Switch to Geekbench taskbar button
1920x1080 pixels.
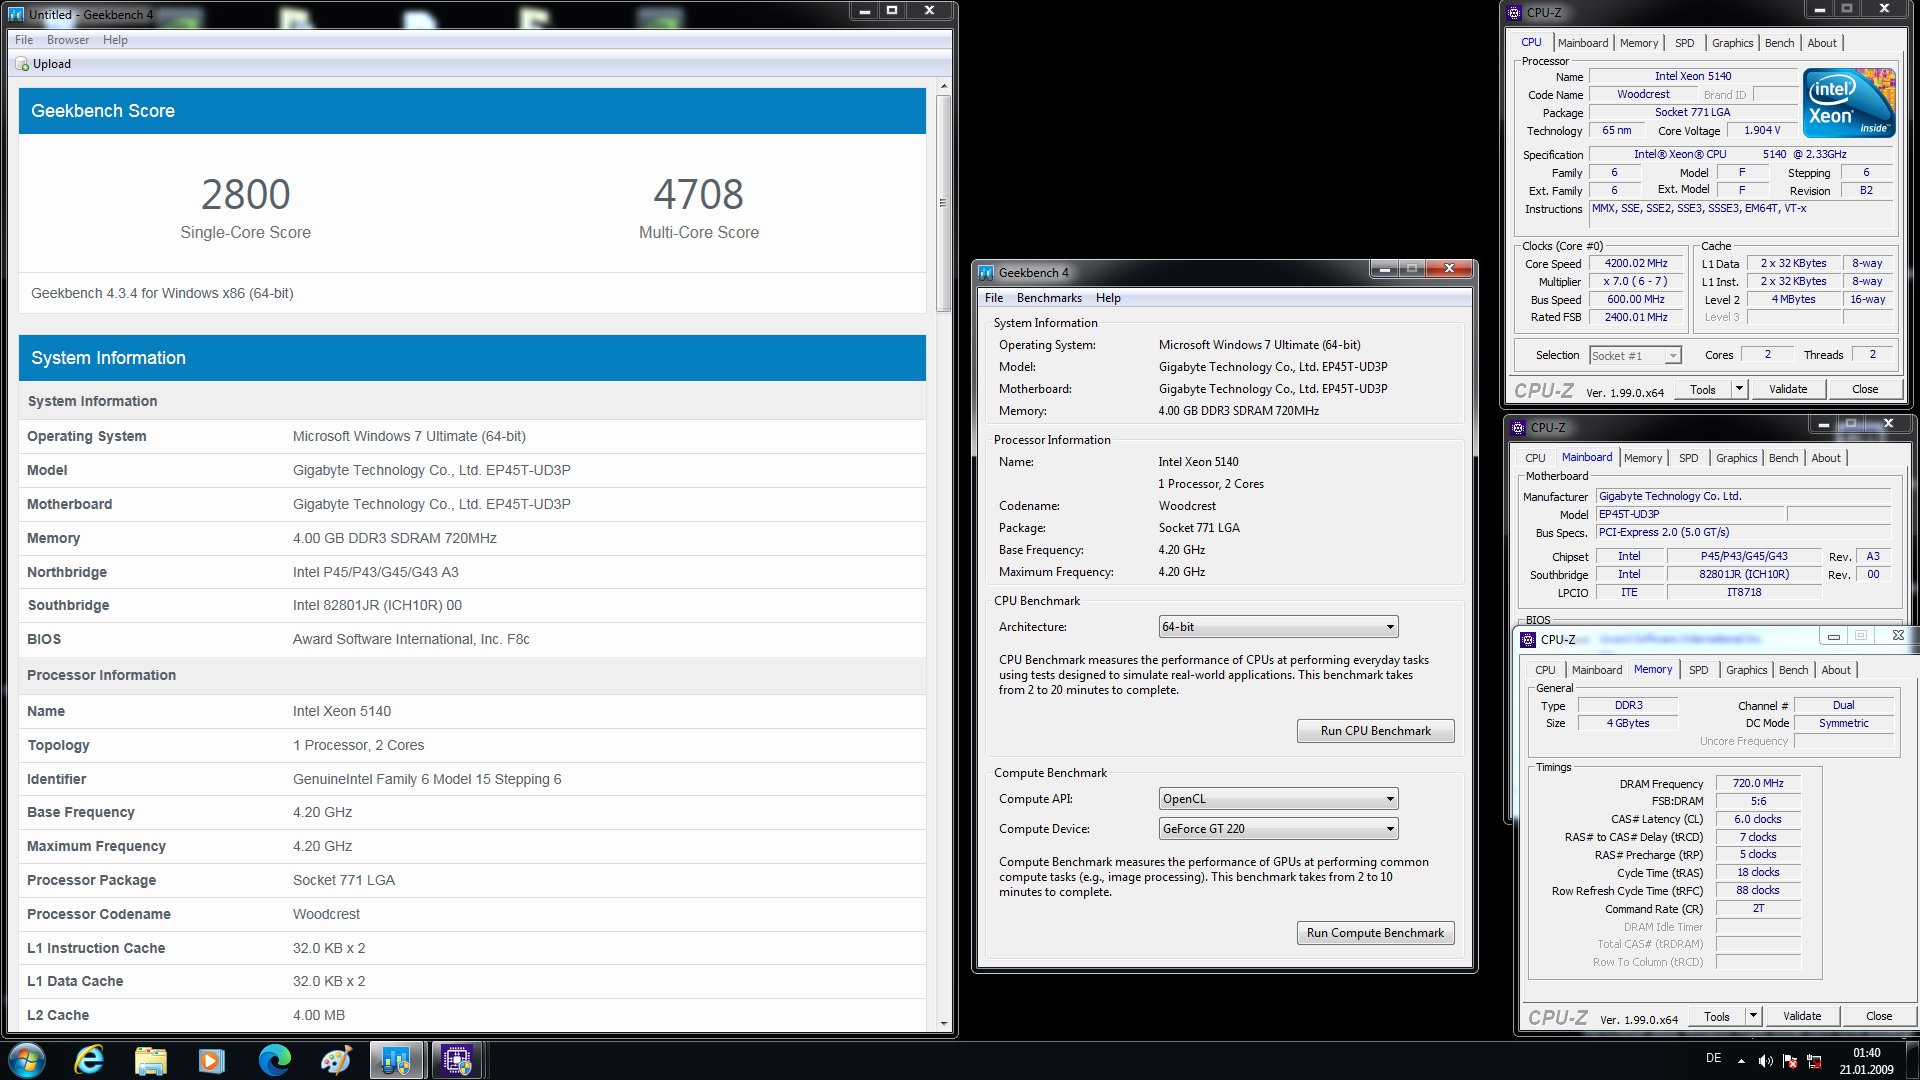(x=397, y=1060)
